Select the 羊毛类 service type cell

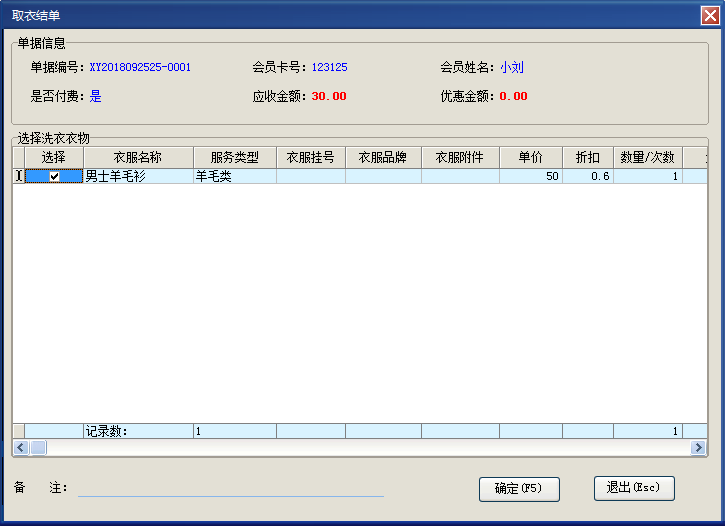pos(234,176)
